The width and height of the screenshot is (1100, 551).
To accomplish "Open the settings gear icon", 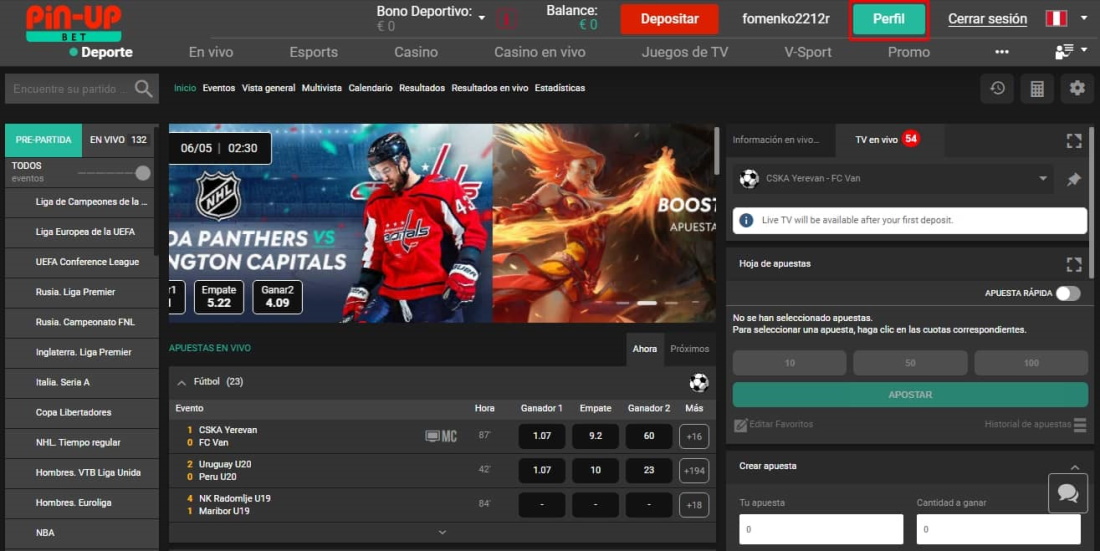I will (1077, 88).
